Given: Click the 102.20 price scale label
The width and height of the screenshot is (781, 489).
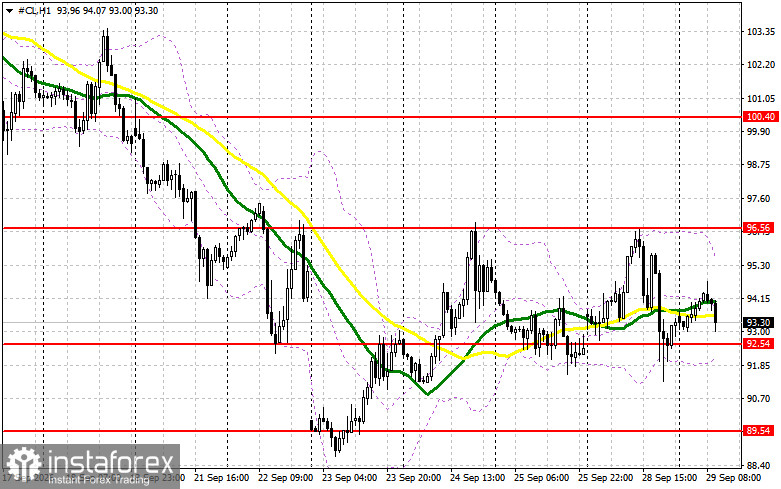Looking at the screenshot, I should pyautogui.click(x=761, y=65).
